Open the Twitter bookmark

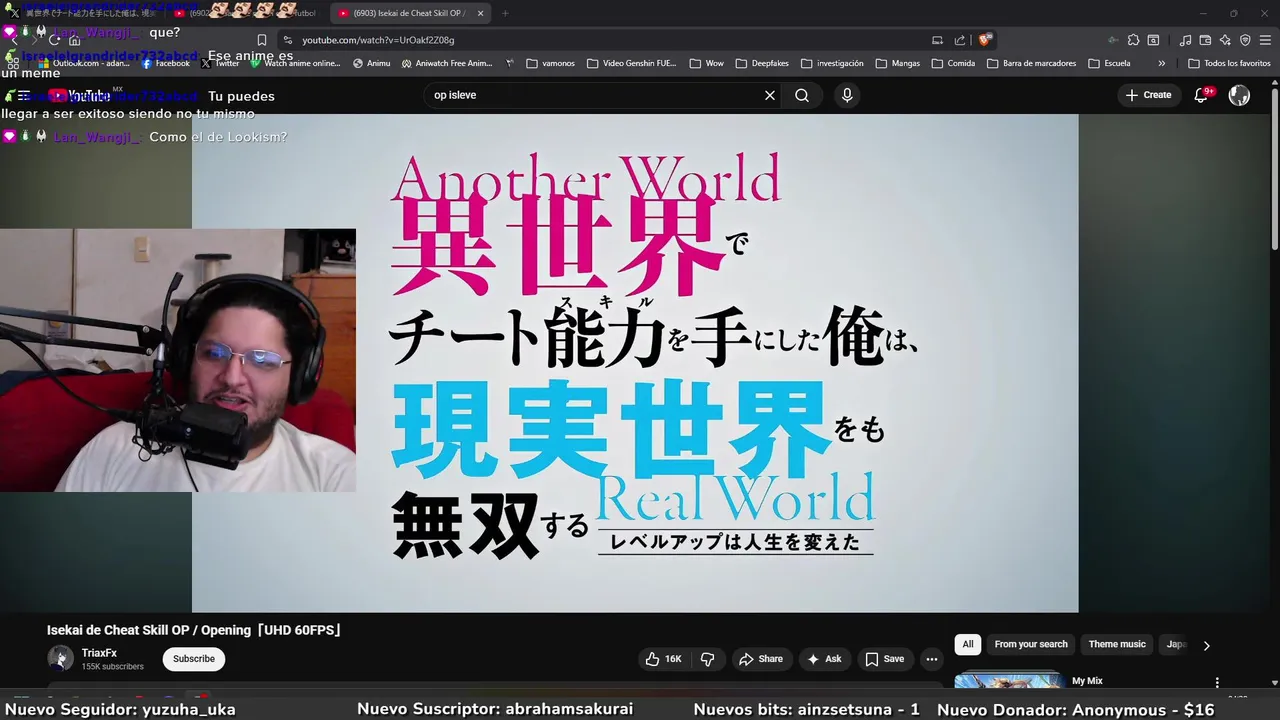point(220,63)
